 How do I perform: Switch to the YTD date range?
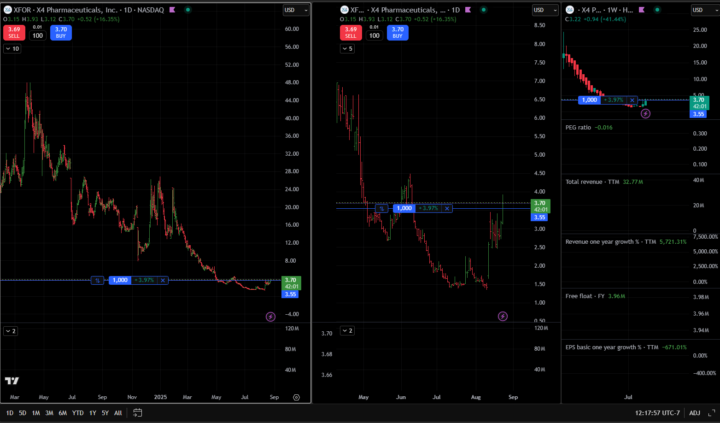click(77, 413)
